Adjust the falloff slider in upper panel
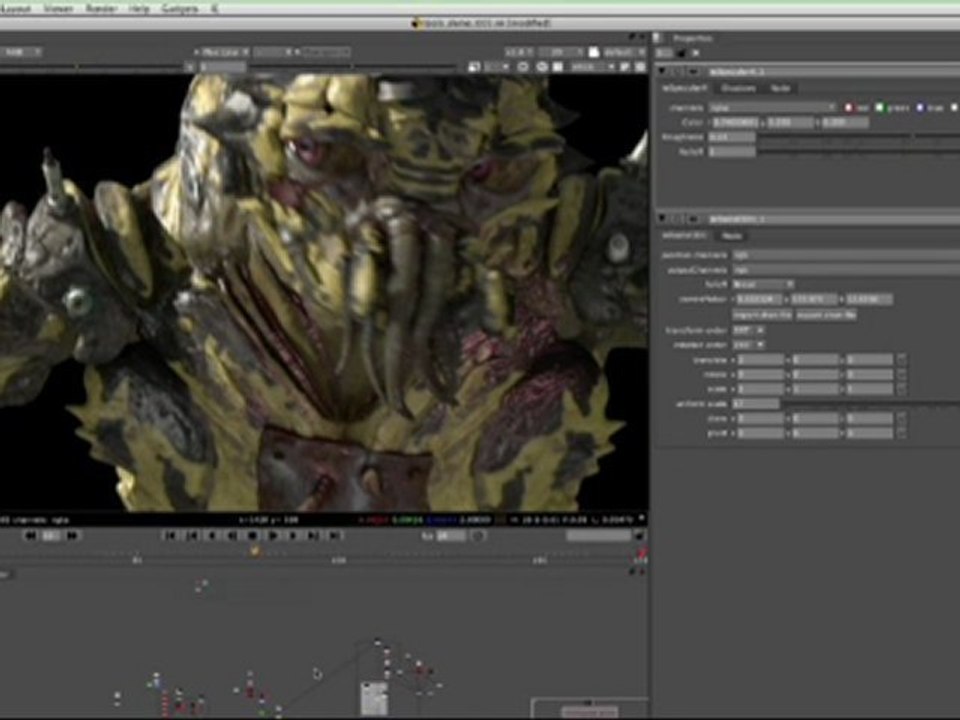 coord(859,152)
